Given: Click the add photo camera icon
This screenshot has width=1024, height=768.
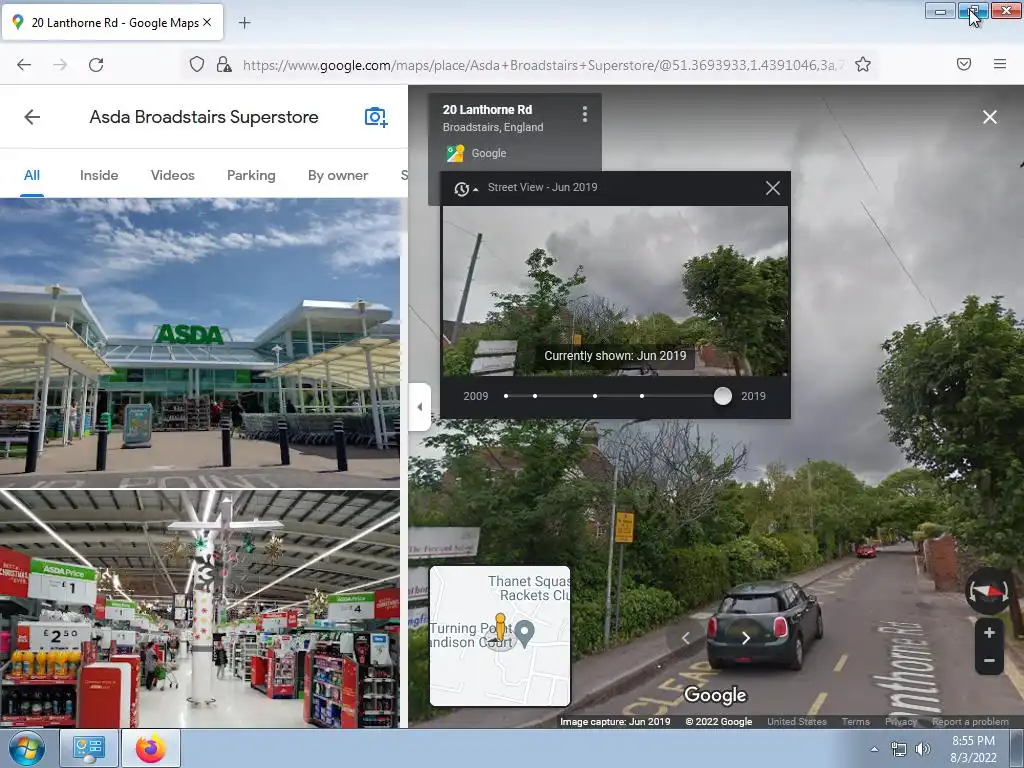Looking at the screenshot, I should (376, 117).
